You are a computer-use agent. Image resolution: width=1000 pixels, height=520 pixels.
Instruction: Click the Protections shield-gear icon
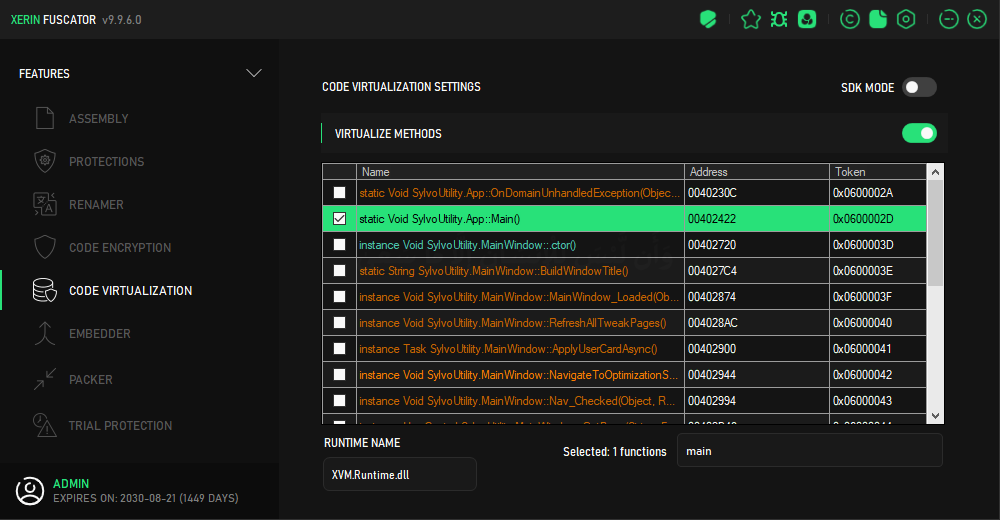click(x=45, y=161)
